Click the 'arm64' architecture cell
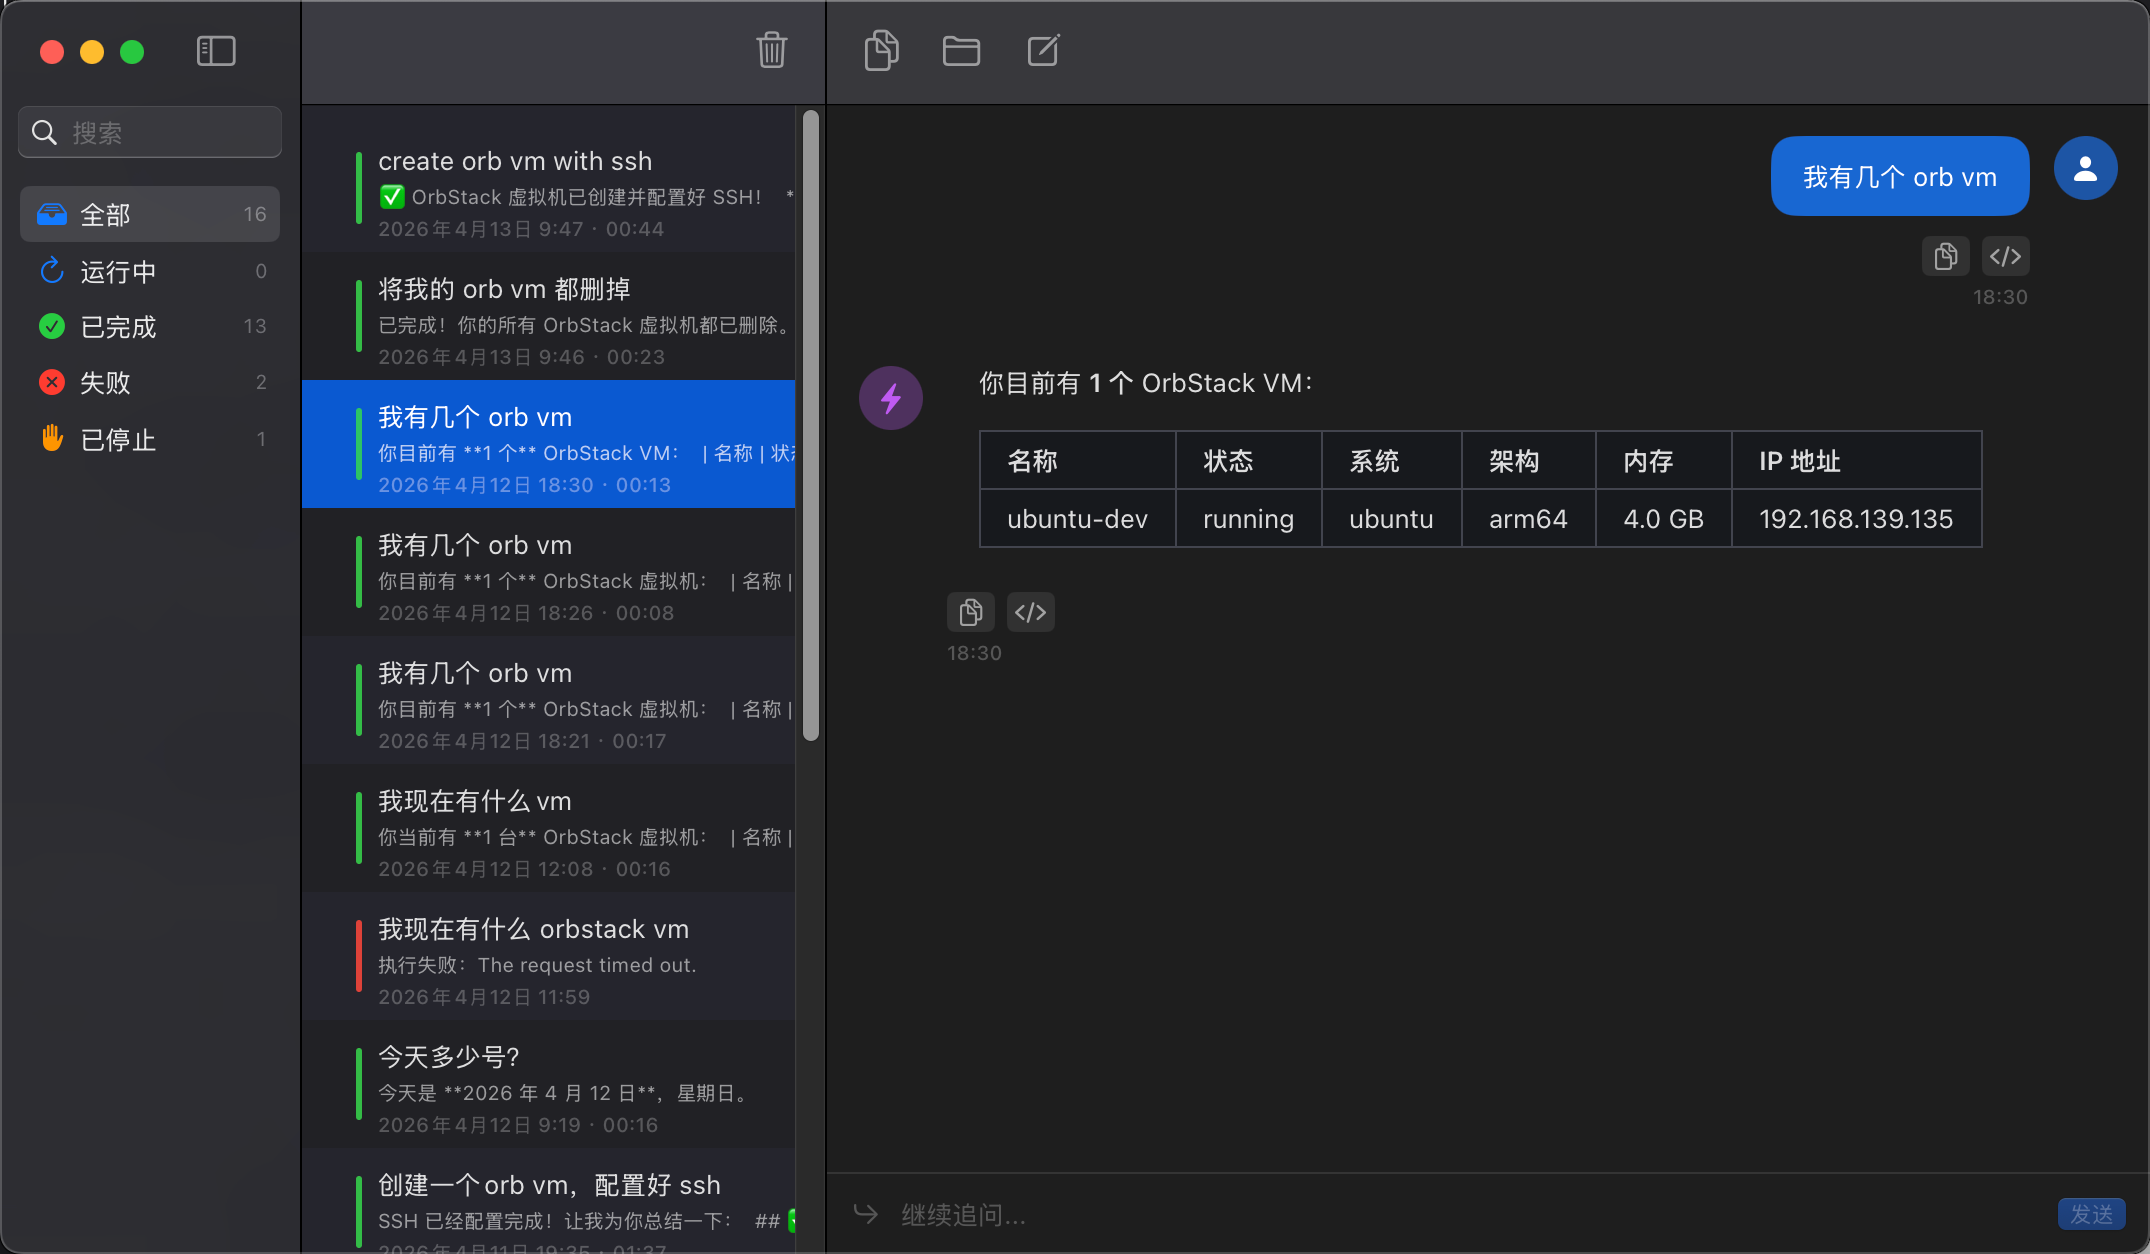Screen dimensions: 2150x1254 [x=1528, y=519]
